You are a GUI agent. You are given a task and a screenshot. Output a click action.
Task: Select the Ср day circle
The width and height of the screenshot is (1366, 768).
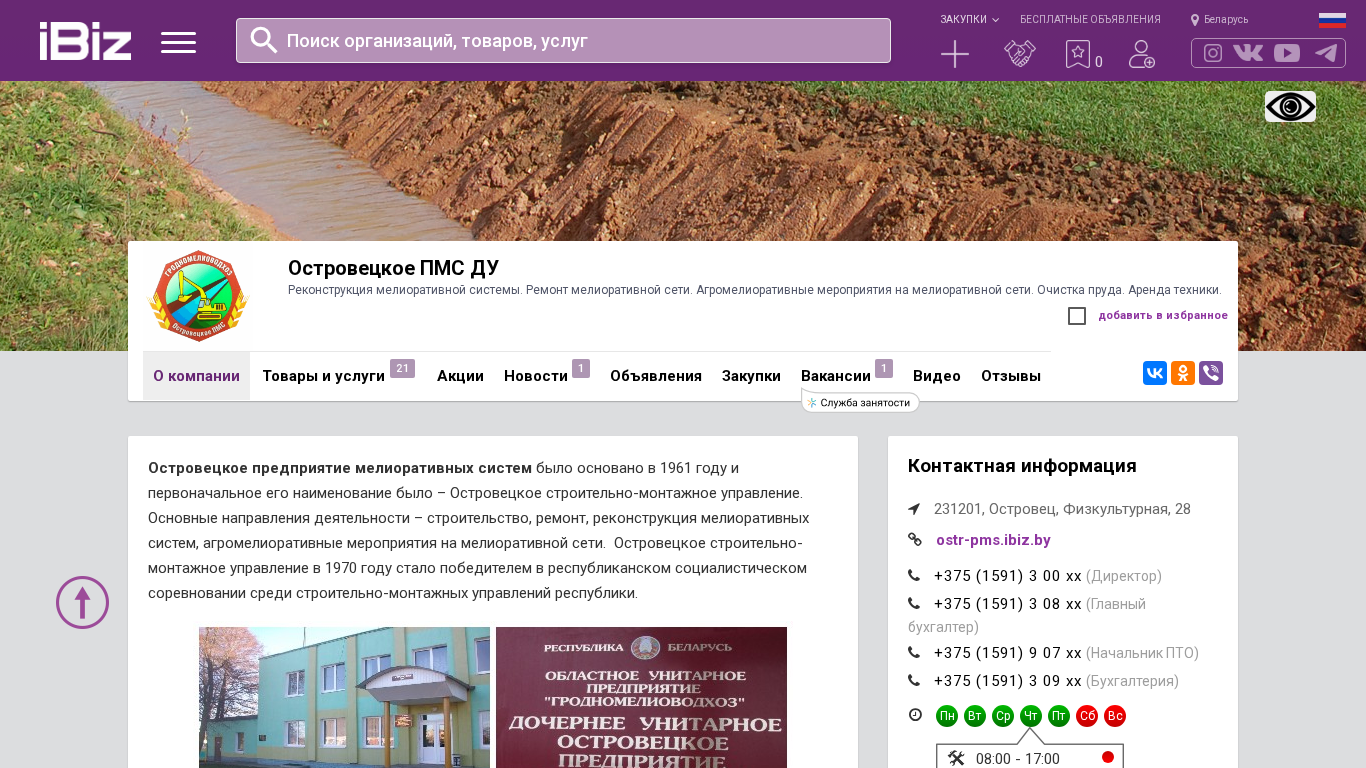click(x=1003, y=716)
